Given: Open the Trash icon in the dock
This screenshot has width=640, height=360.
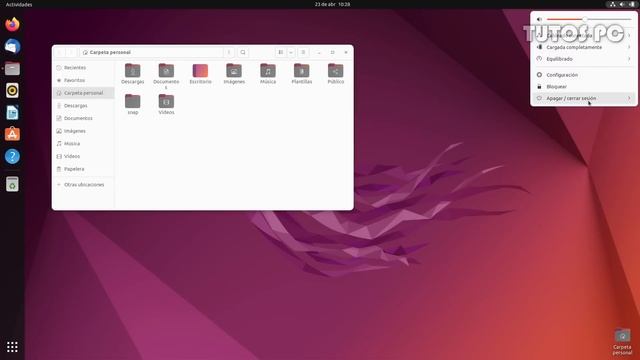Looking at the screenshot, I should 12,184.
